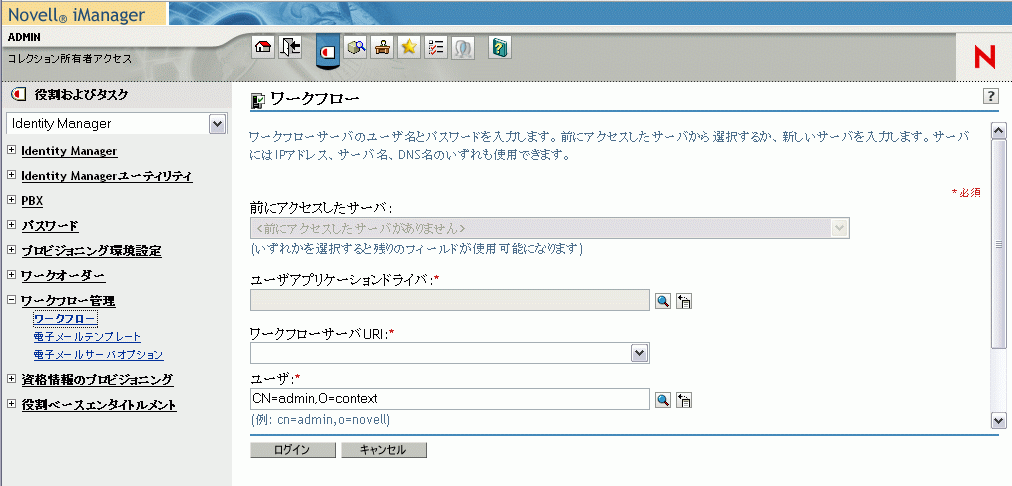Image resolution: width=1012 pixels, height=486 pixels.
Task: Click the page help question mark button
Action: pyautogui.click(x=991, y=97)
